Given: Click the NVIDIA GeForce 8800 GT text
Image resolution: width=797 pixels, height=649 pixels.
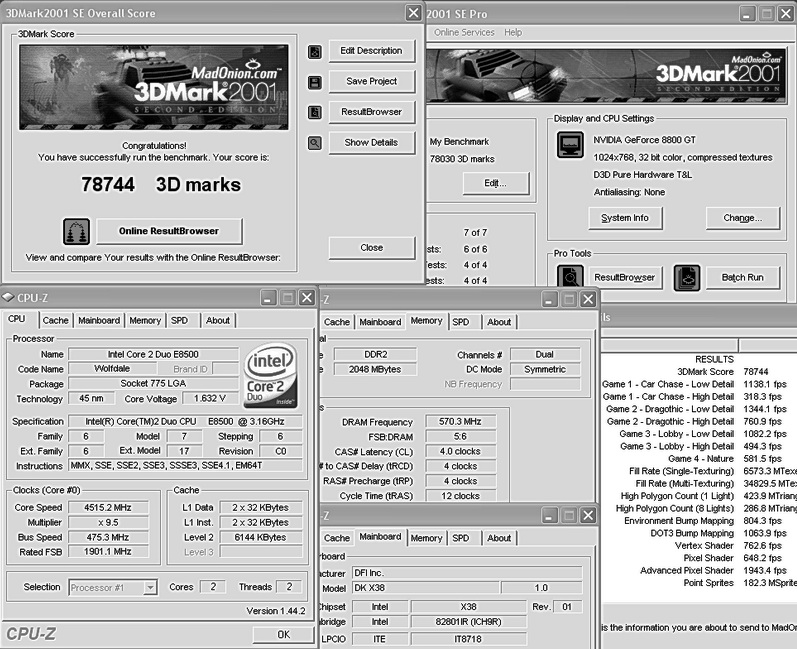Looking at the screenshot, I should click(x=645, y=140).
